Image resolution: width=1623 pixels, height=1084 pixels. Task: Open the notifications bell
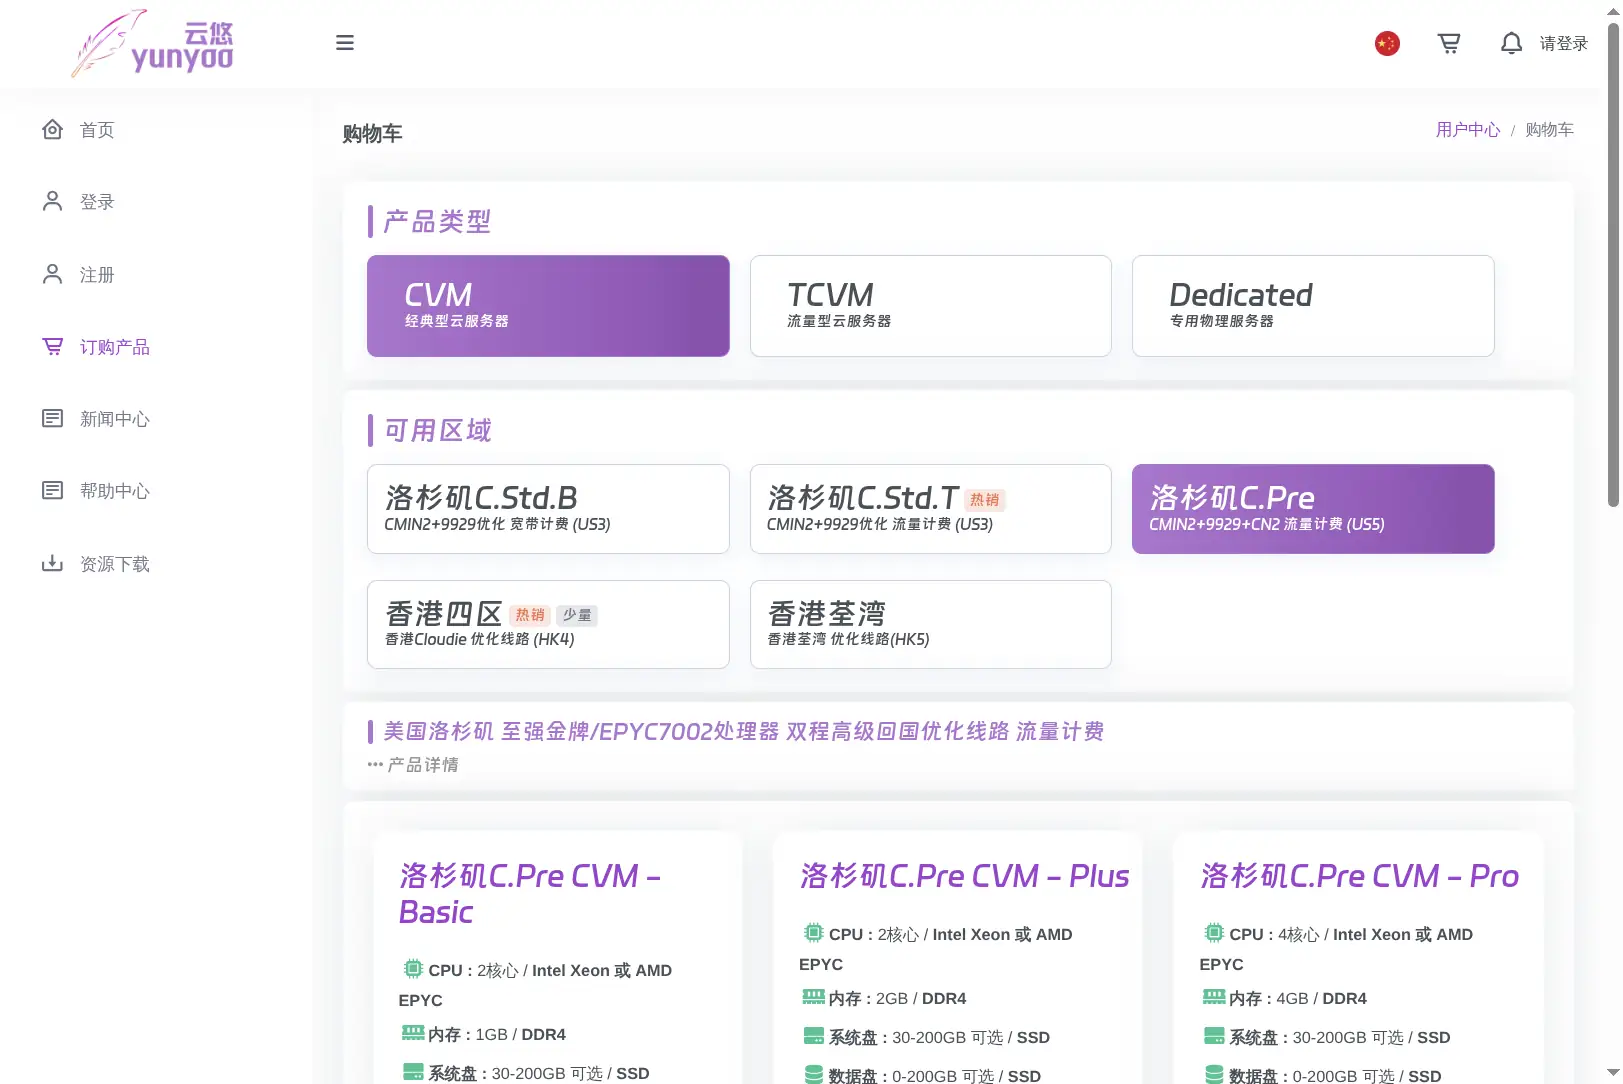point(1512,43)
